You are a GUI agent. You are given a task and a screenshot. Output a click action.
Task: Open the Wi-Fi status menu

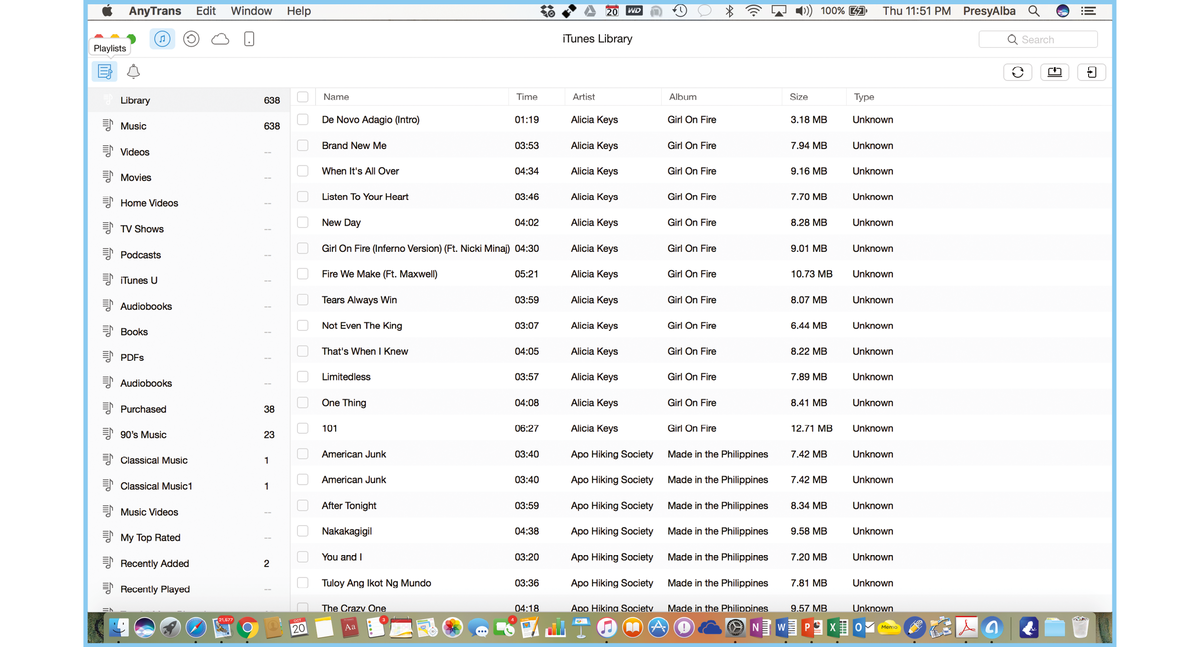coord(753,11)
